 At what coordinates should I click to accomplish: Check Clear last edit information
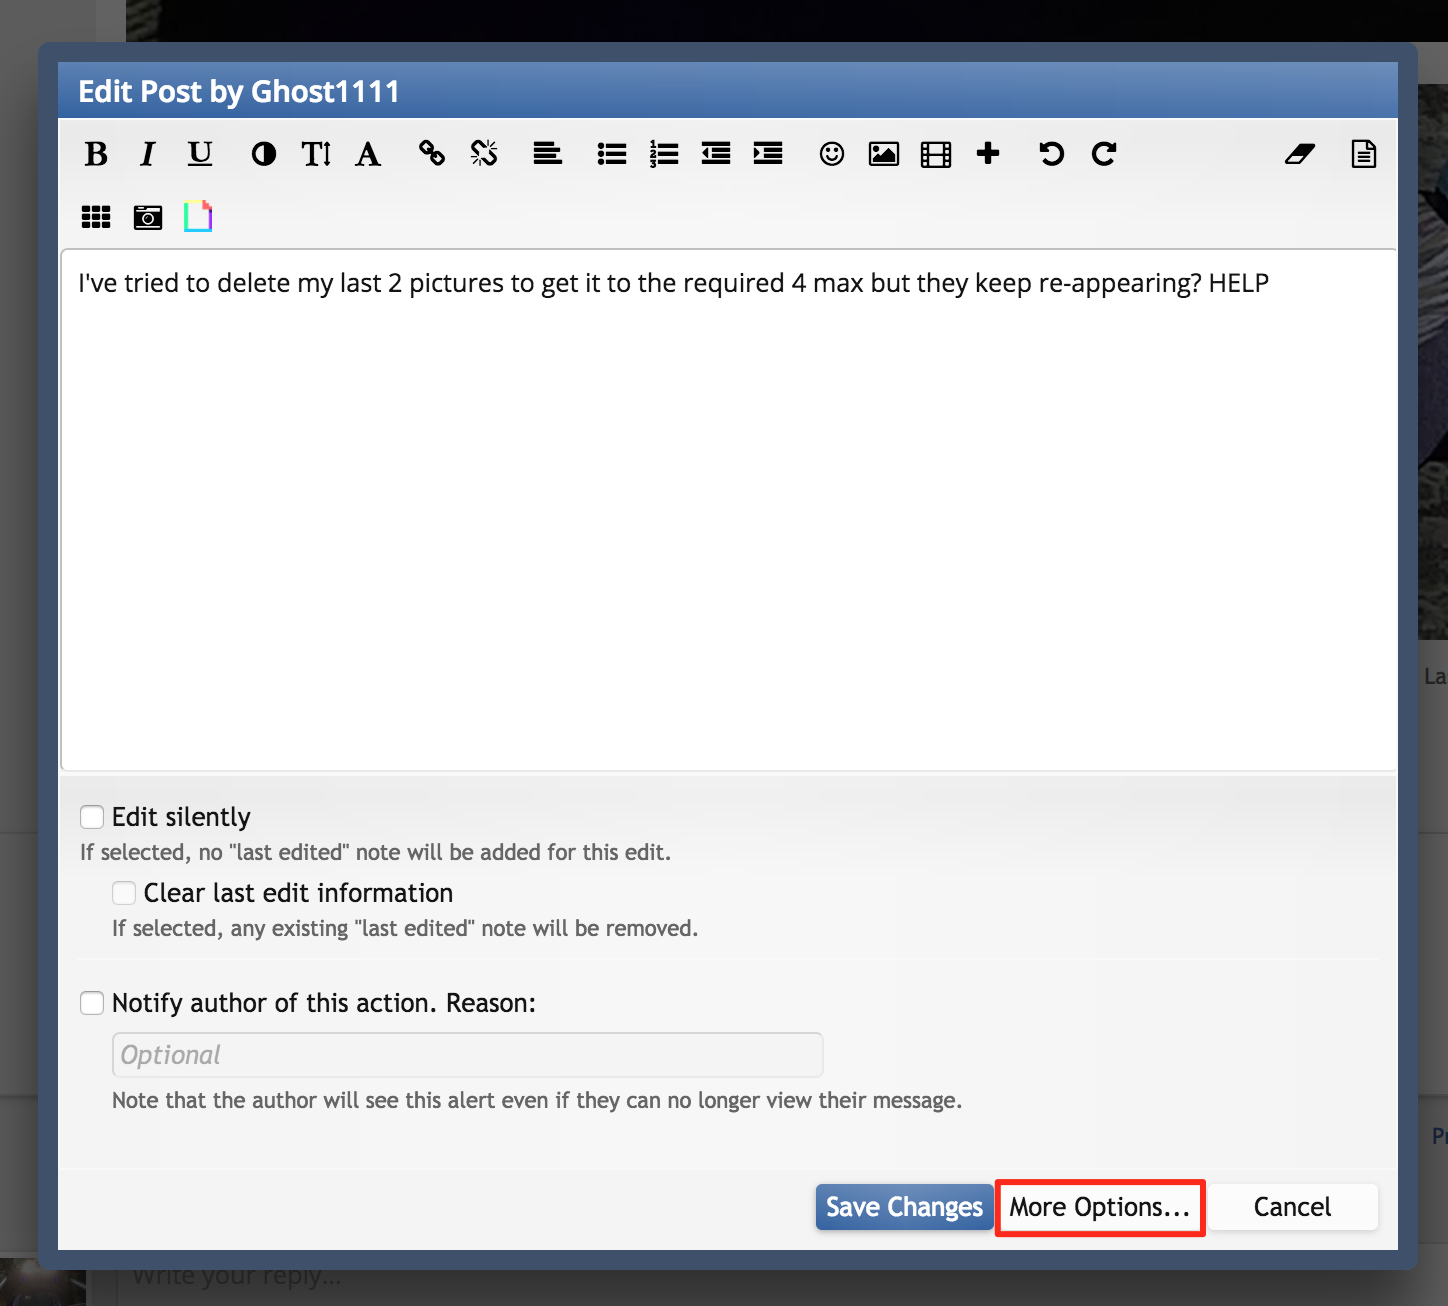click(x=124, y=893)
